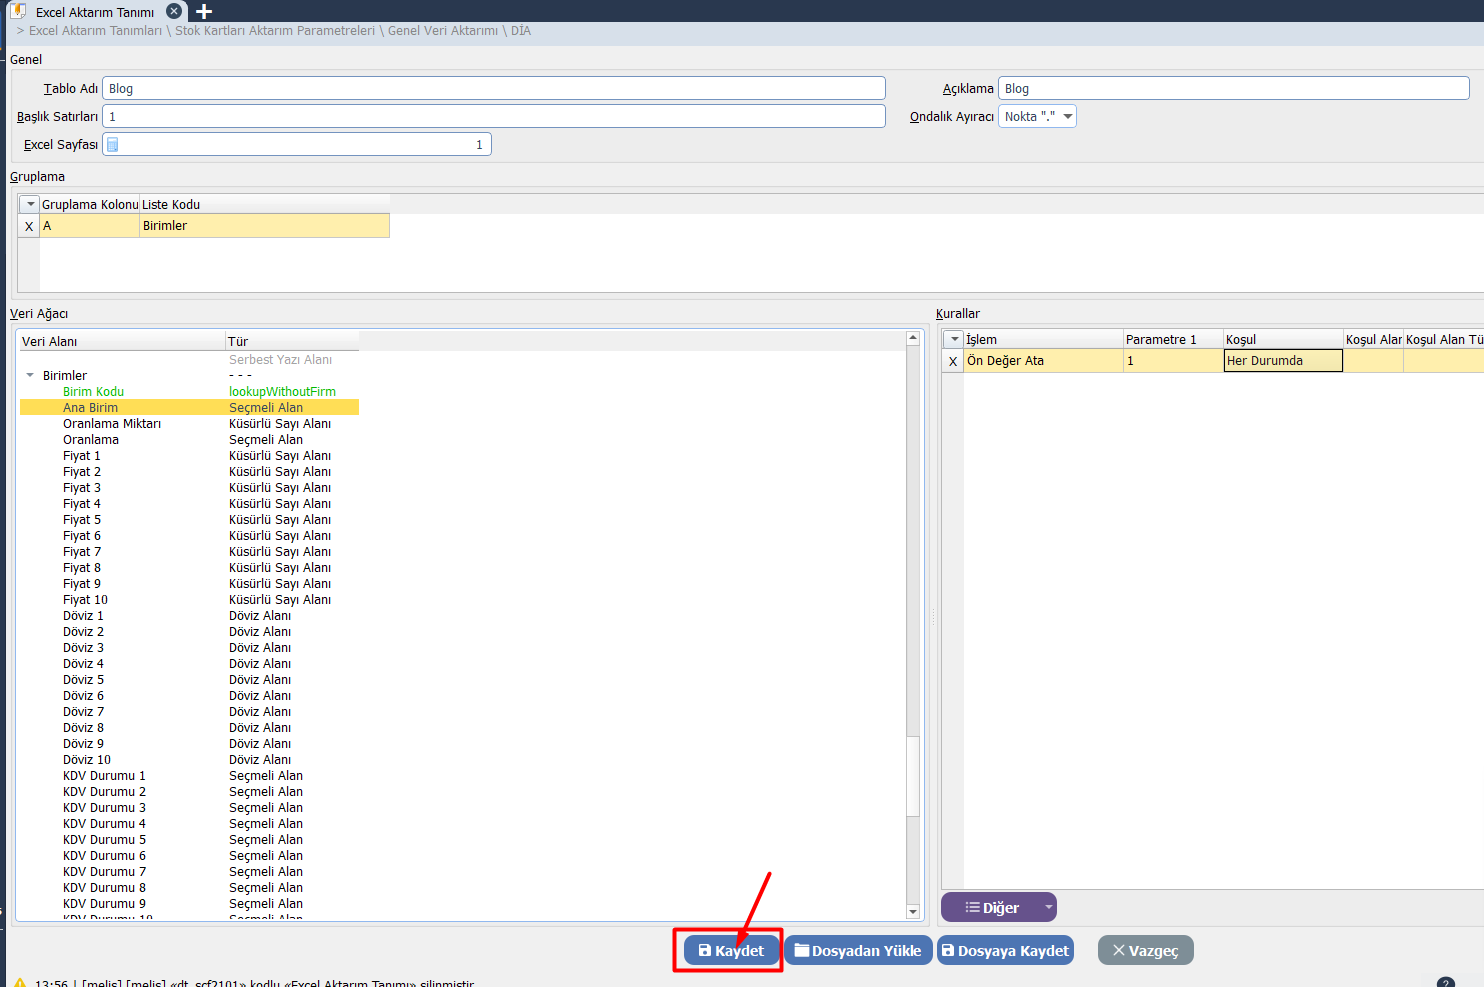The image size is (1484, 987).
Task: Delete the Gruplama row with X icon
Action: pos(29,226)
